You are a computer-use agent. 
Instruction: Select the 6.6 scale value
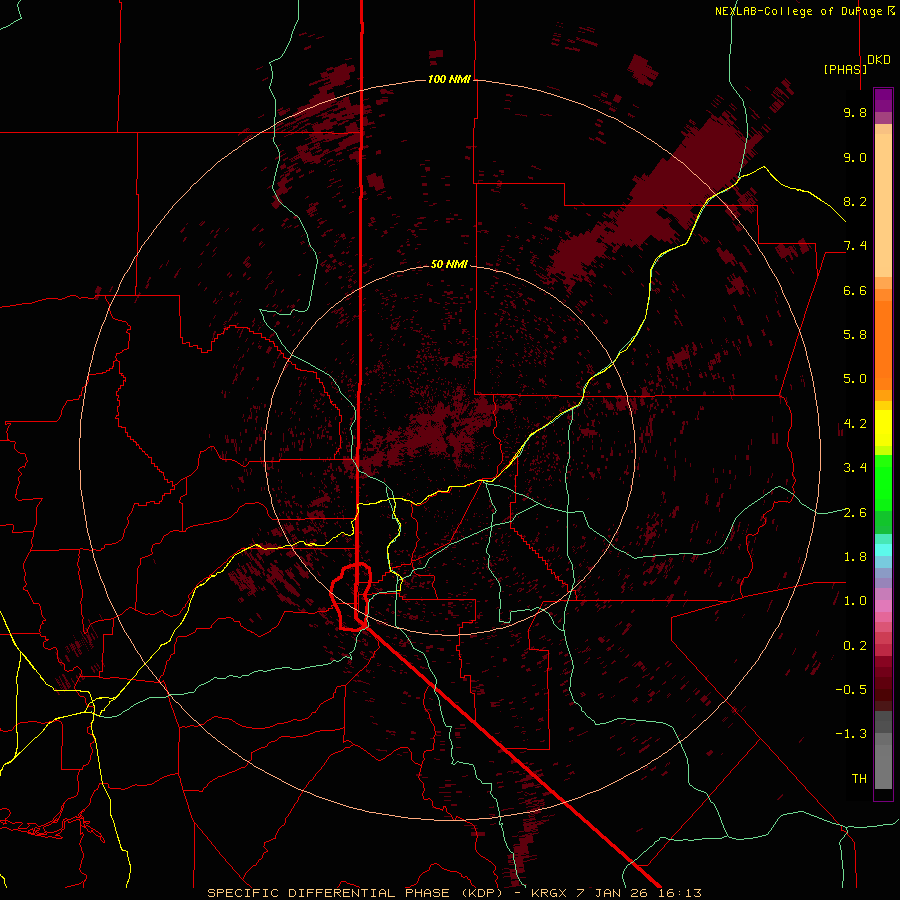click(855, 290)
